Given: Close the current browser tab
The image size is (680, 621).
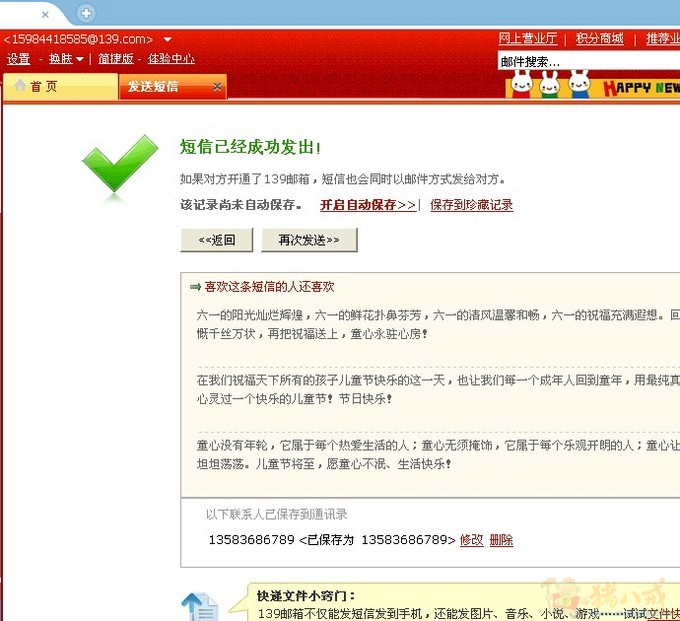Looking at the screenshot, I should (x=45, y=15).
